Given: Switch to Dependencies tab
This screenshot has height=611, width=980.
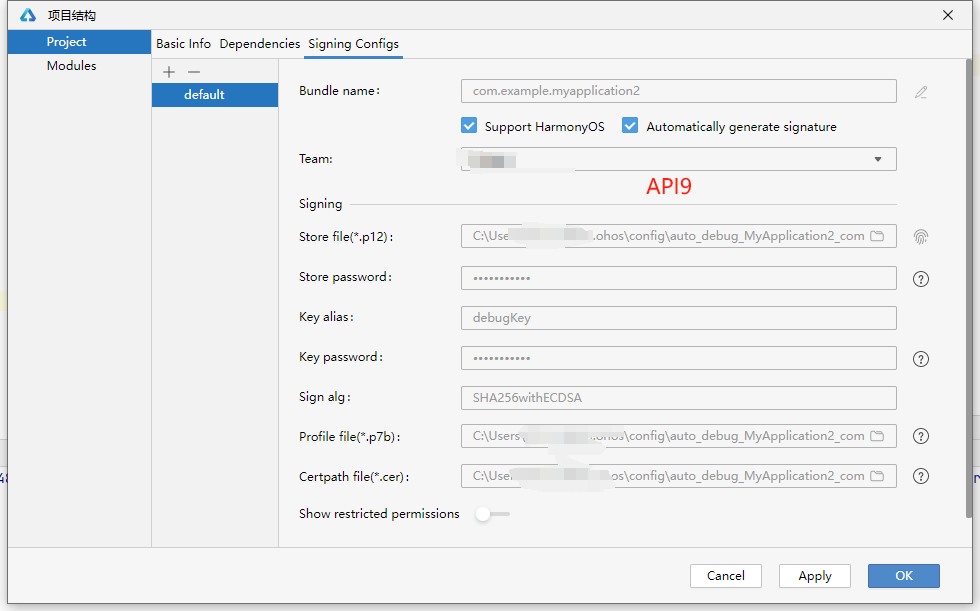Looking at the screenshot, I should point(259,44).
